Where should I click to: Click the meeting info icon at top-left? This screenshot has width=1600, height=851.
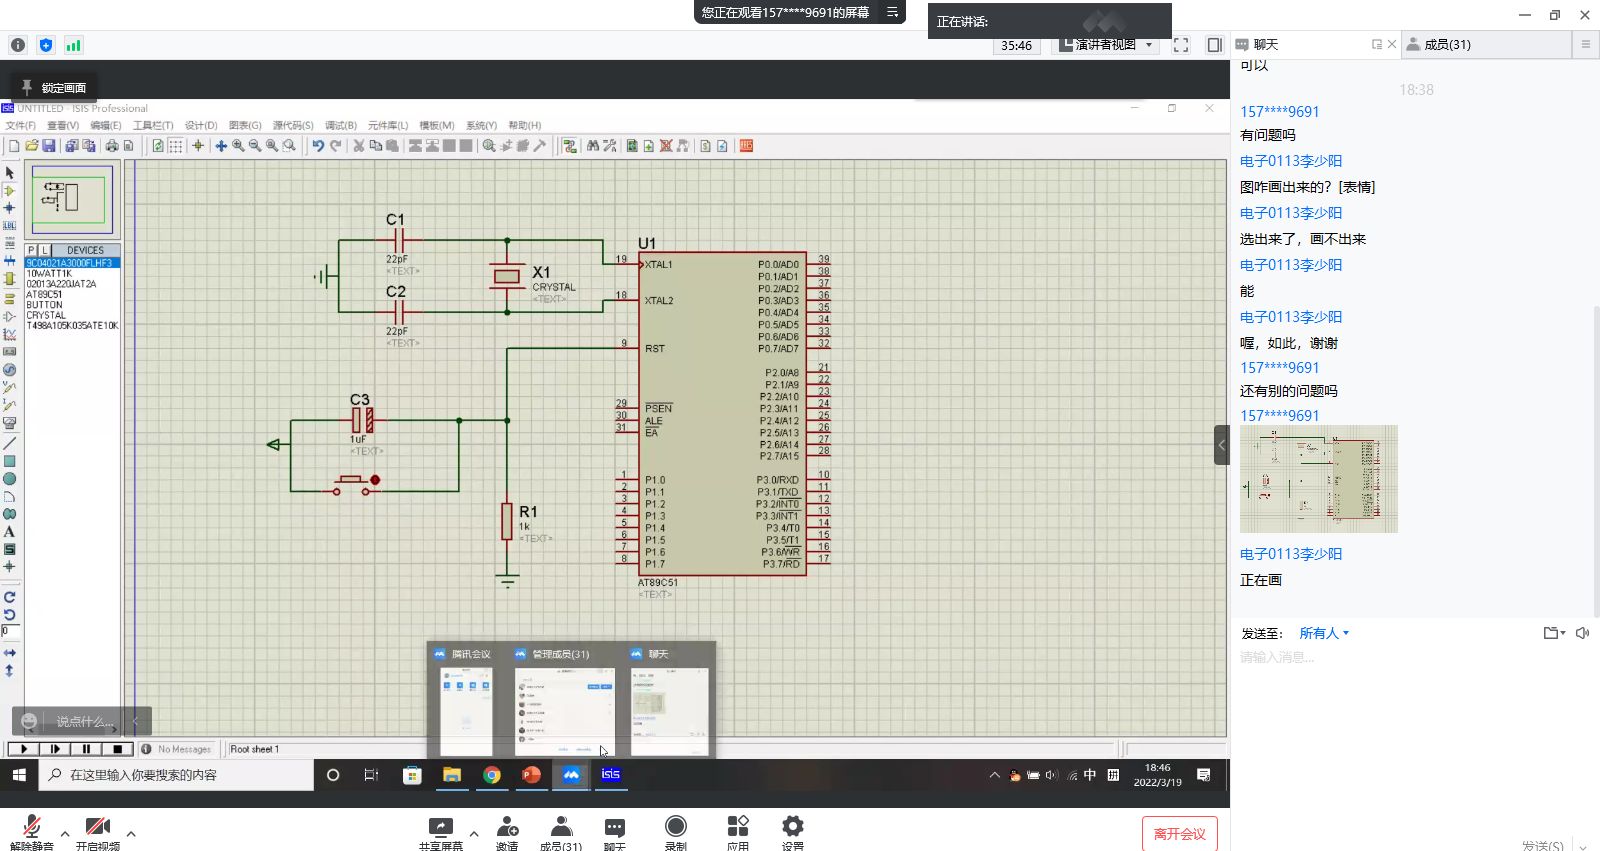pyautogui.click(x=18, y=45)
